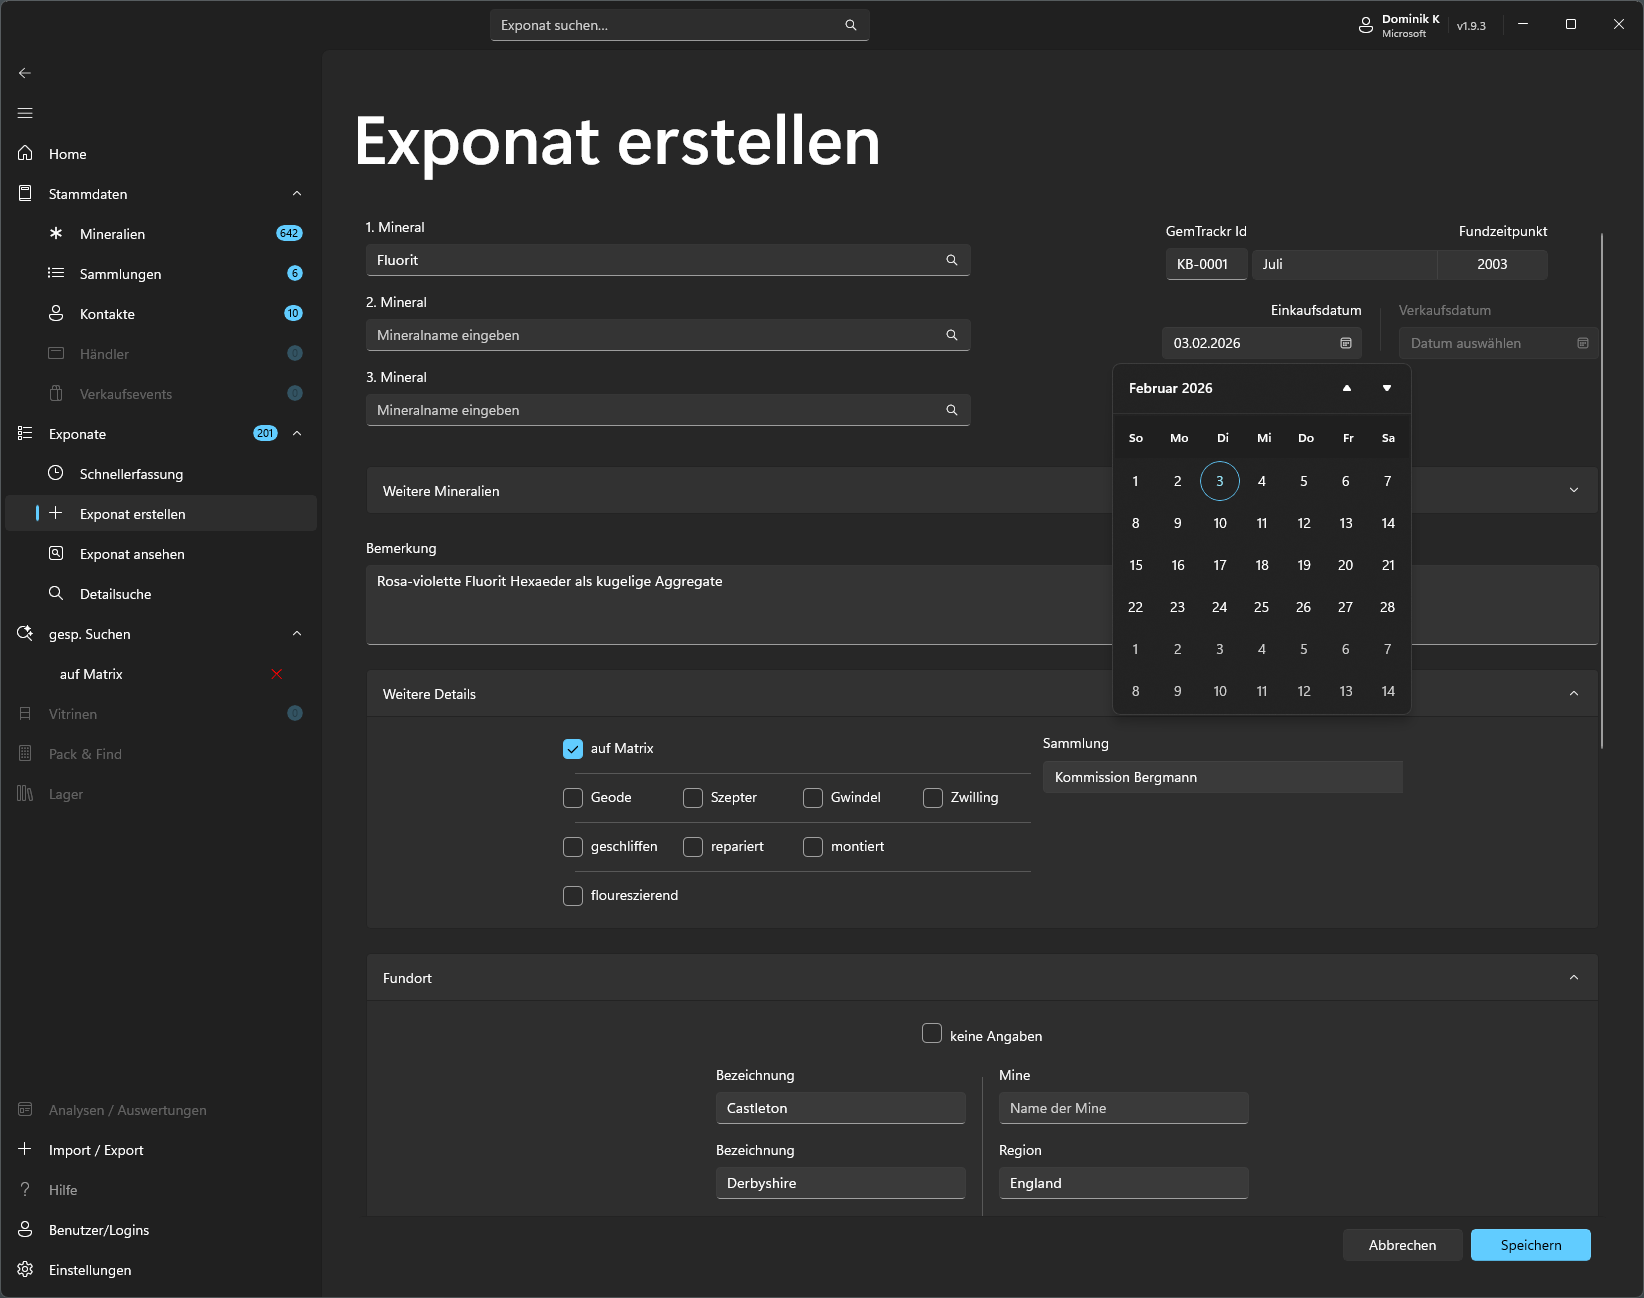Open the Einkaufsdatum calendar icon
The height and width of the screenshot is (1298, 1644).
click(x=1346, y=343)
